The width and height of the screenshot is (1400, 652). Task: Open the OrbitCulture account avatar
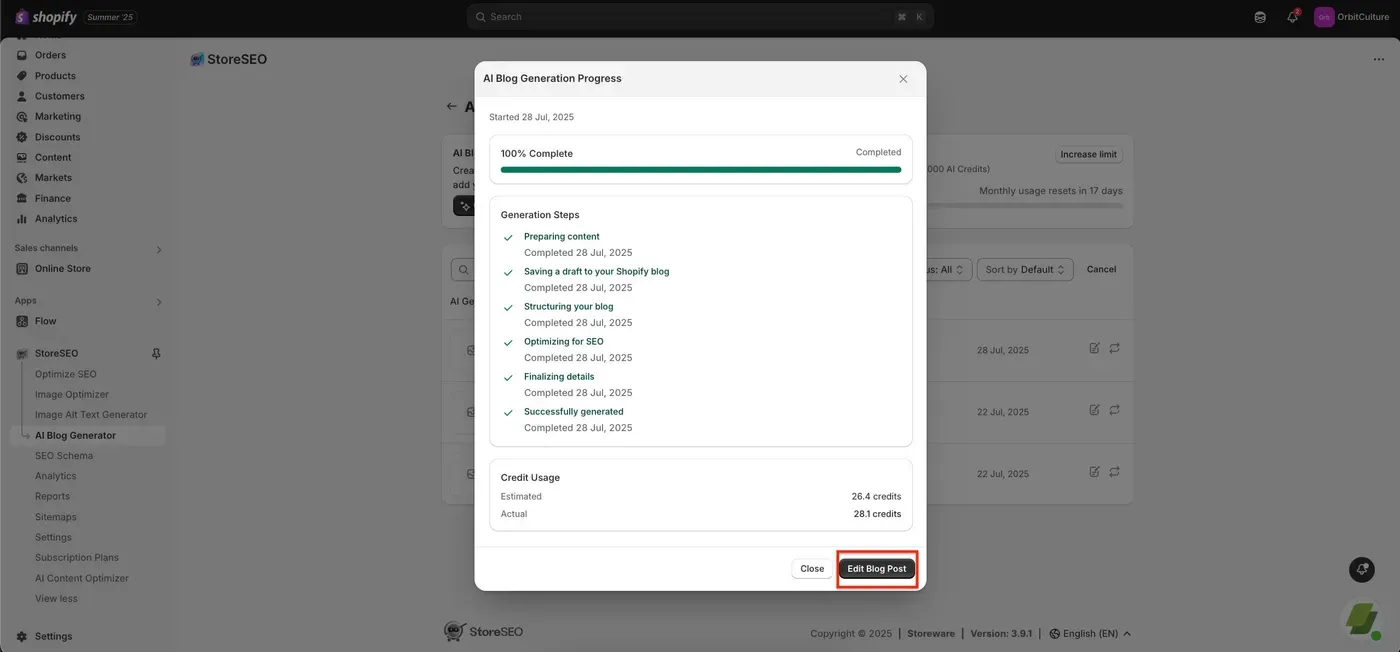tap(1324, 17)
